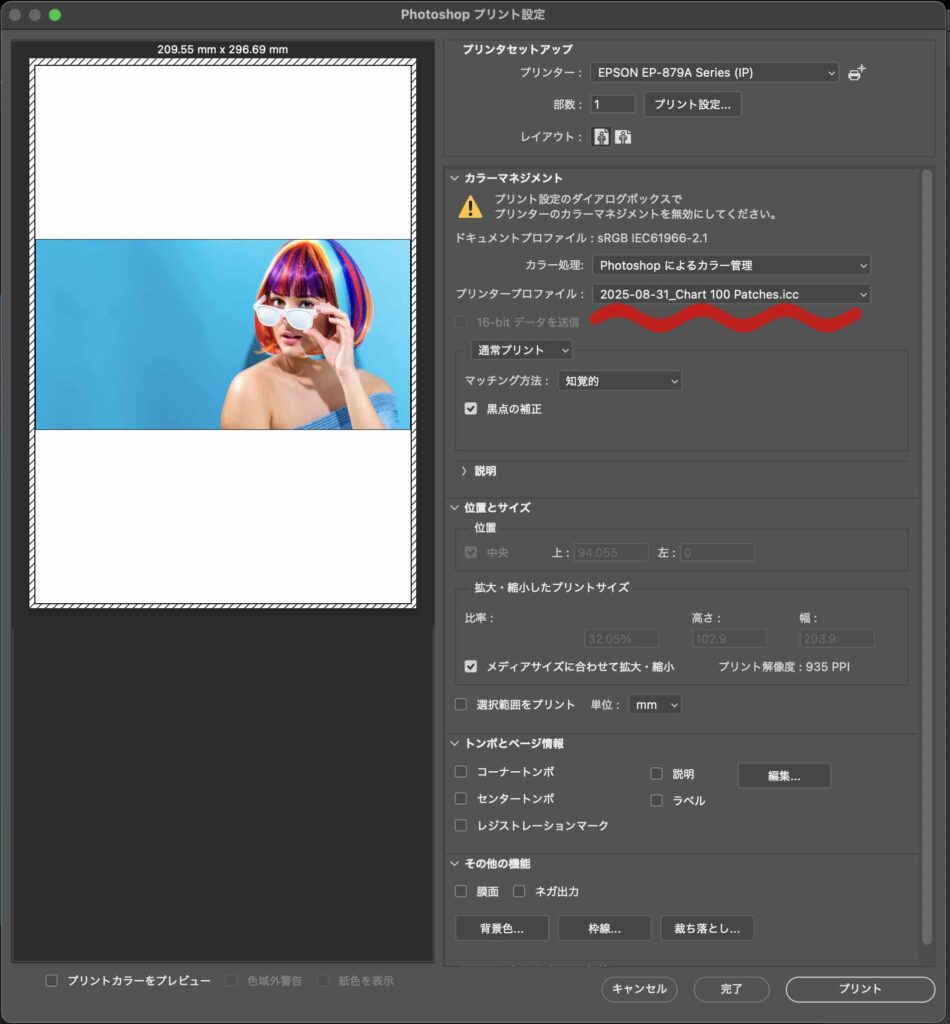950x1024 pixels.
Task: Click the 背景色... button
Action: [x=501, y=928]
